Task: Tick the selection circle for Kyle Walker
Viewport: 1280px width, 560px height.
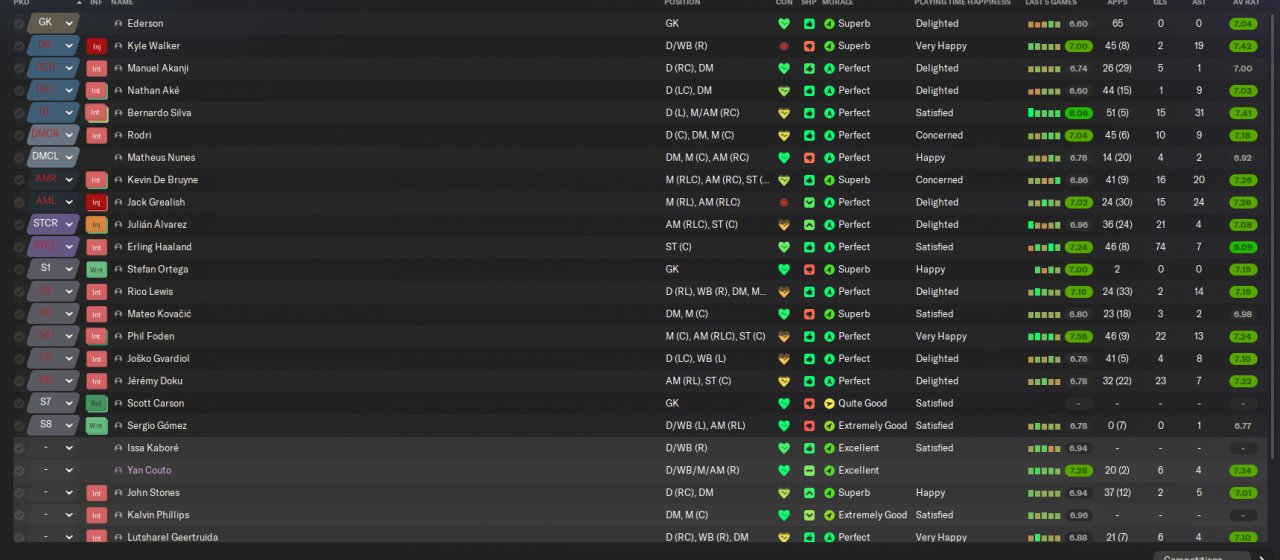Action: (19, 46)
